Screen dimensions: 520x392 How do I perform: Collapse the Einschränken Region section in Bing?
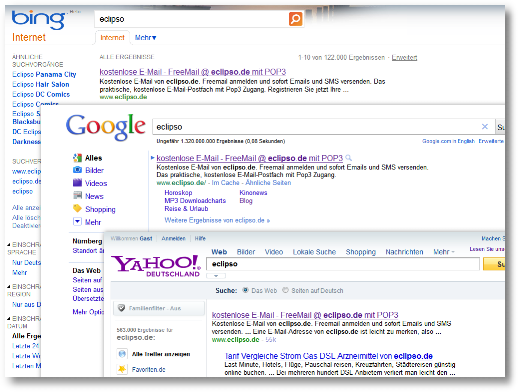[9, 287]
